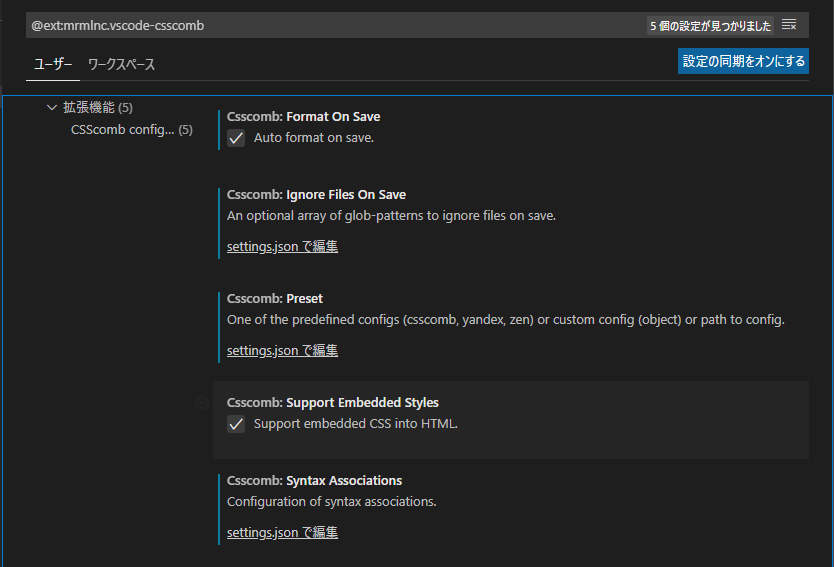This screenshot has width=834, height=567.
Task: Click the 5 個の設定が見つかりました count badge
Action: 710,26
